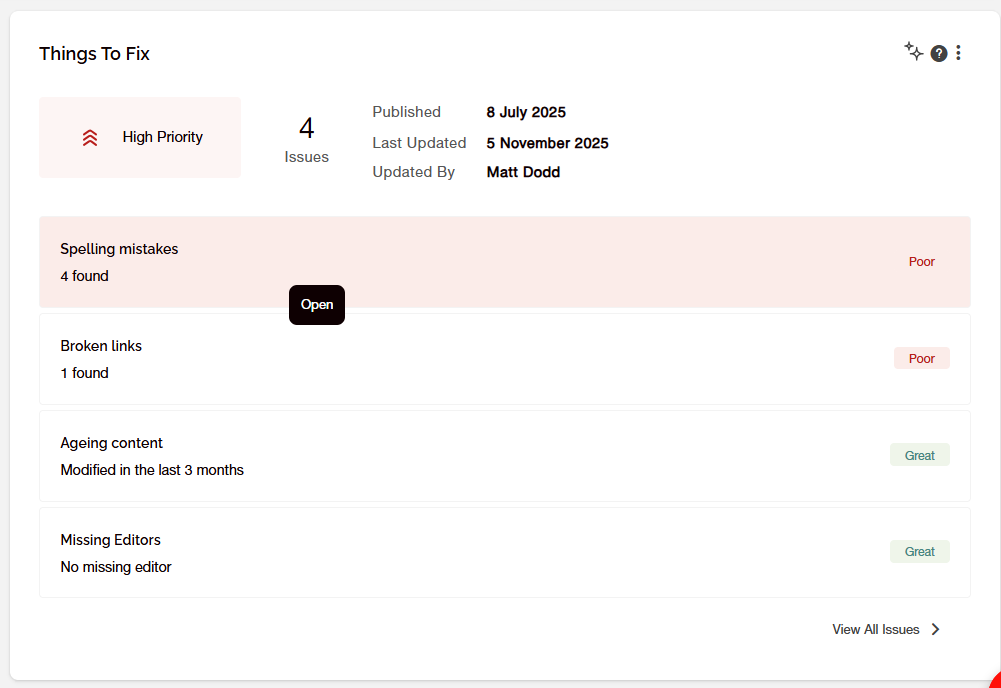
Task: Open the Broken links issue row
Action: pos(504,359)
